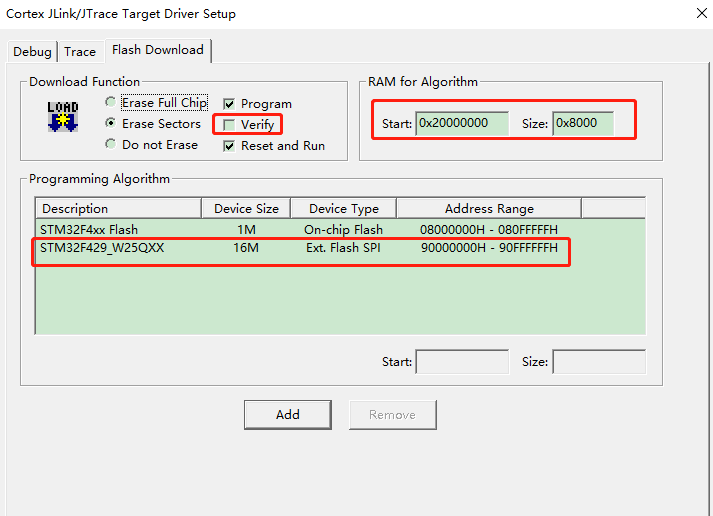Close the Target Driver Setup dialog

click(x=702, y=13)
